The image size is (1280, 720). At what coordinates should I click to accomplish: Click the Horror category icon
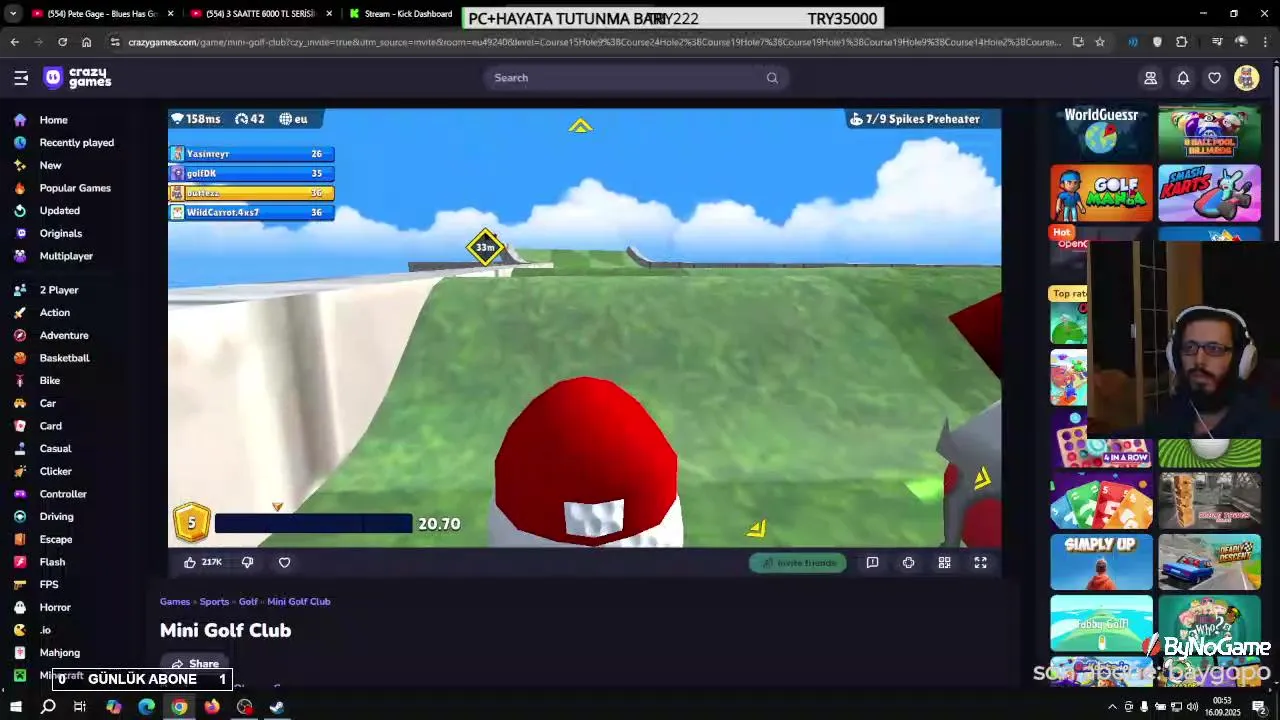(x=20, y=607)
